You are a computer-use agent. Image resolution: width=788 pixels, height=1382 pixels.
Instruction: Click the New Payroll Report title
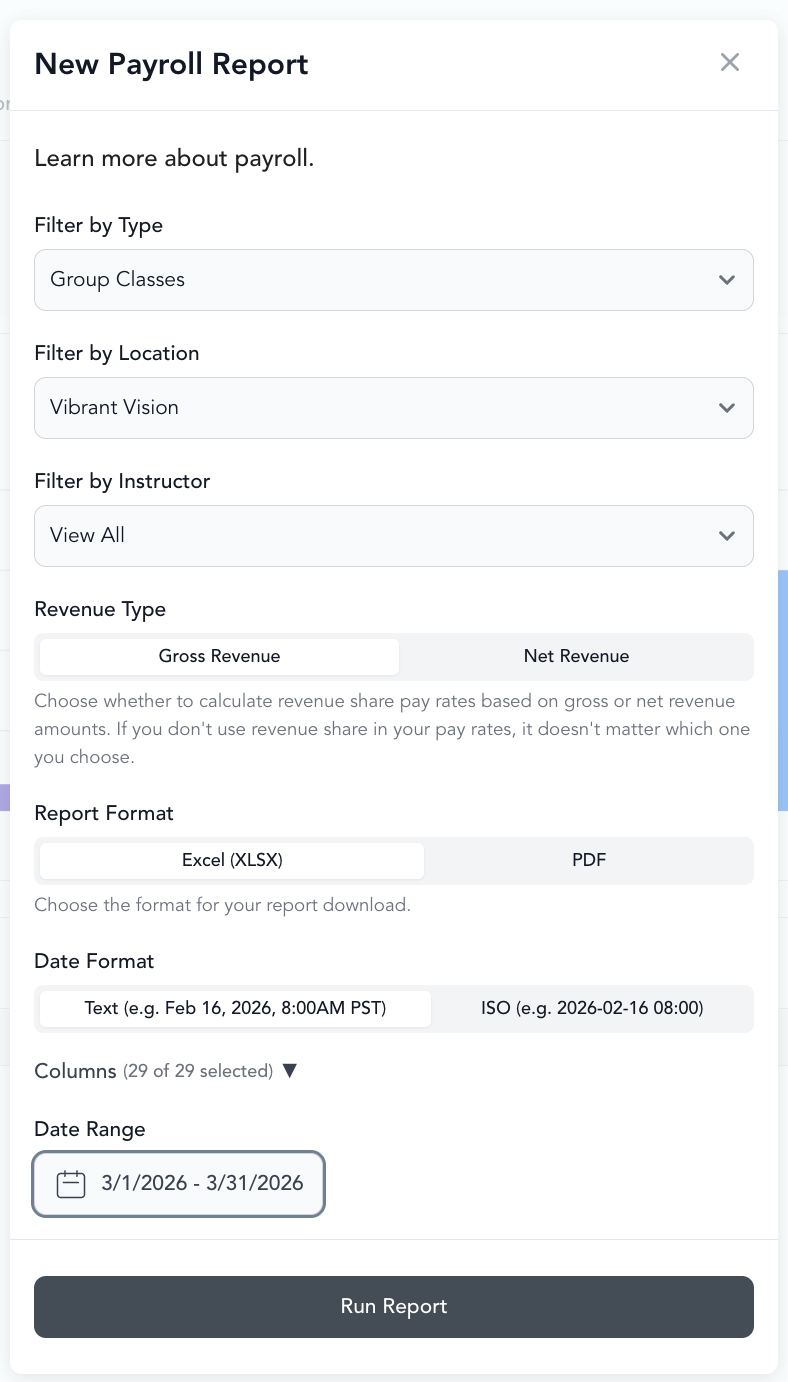point(171,64)
